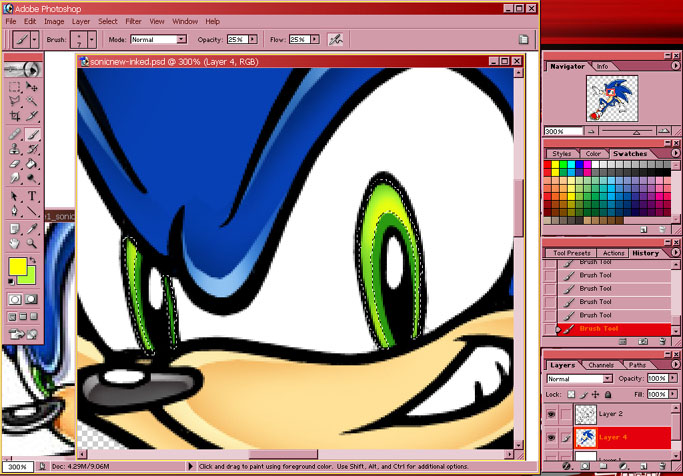Switch to the Color tab
Image resolution: width=683 pixels, height=476 pixels.
pos(593,154)
